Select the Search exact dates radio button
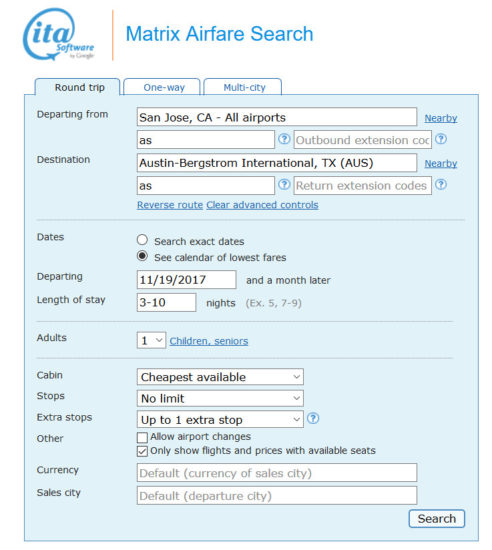 click(x=142, y=240)
